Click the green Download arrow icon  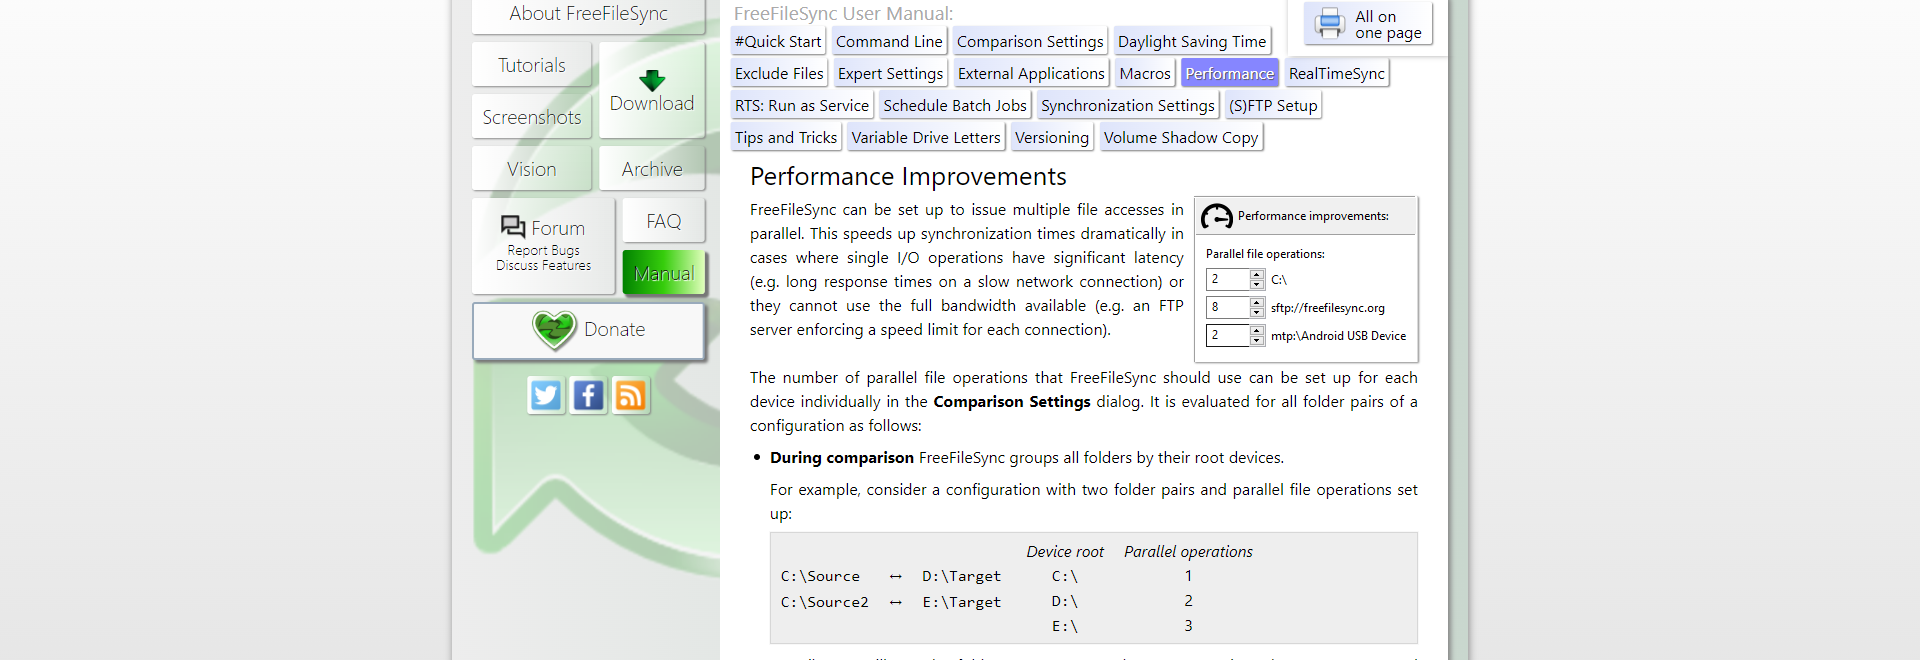652,80
